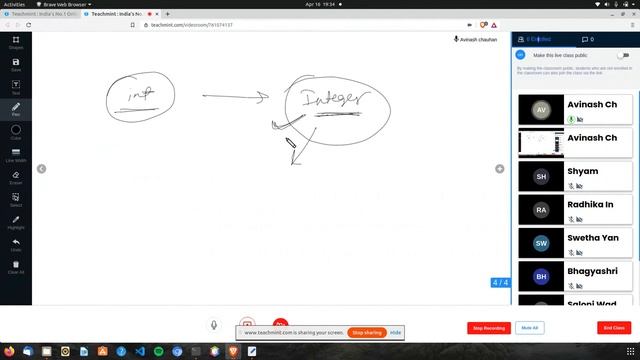
Task: Click the Save whiteboard icon
Action: point(16,65)
